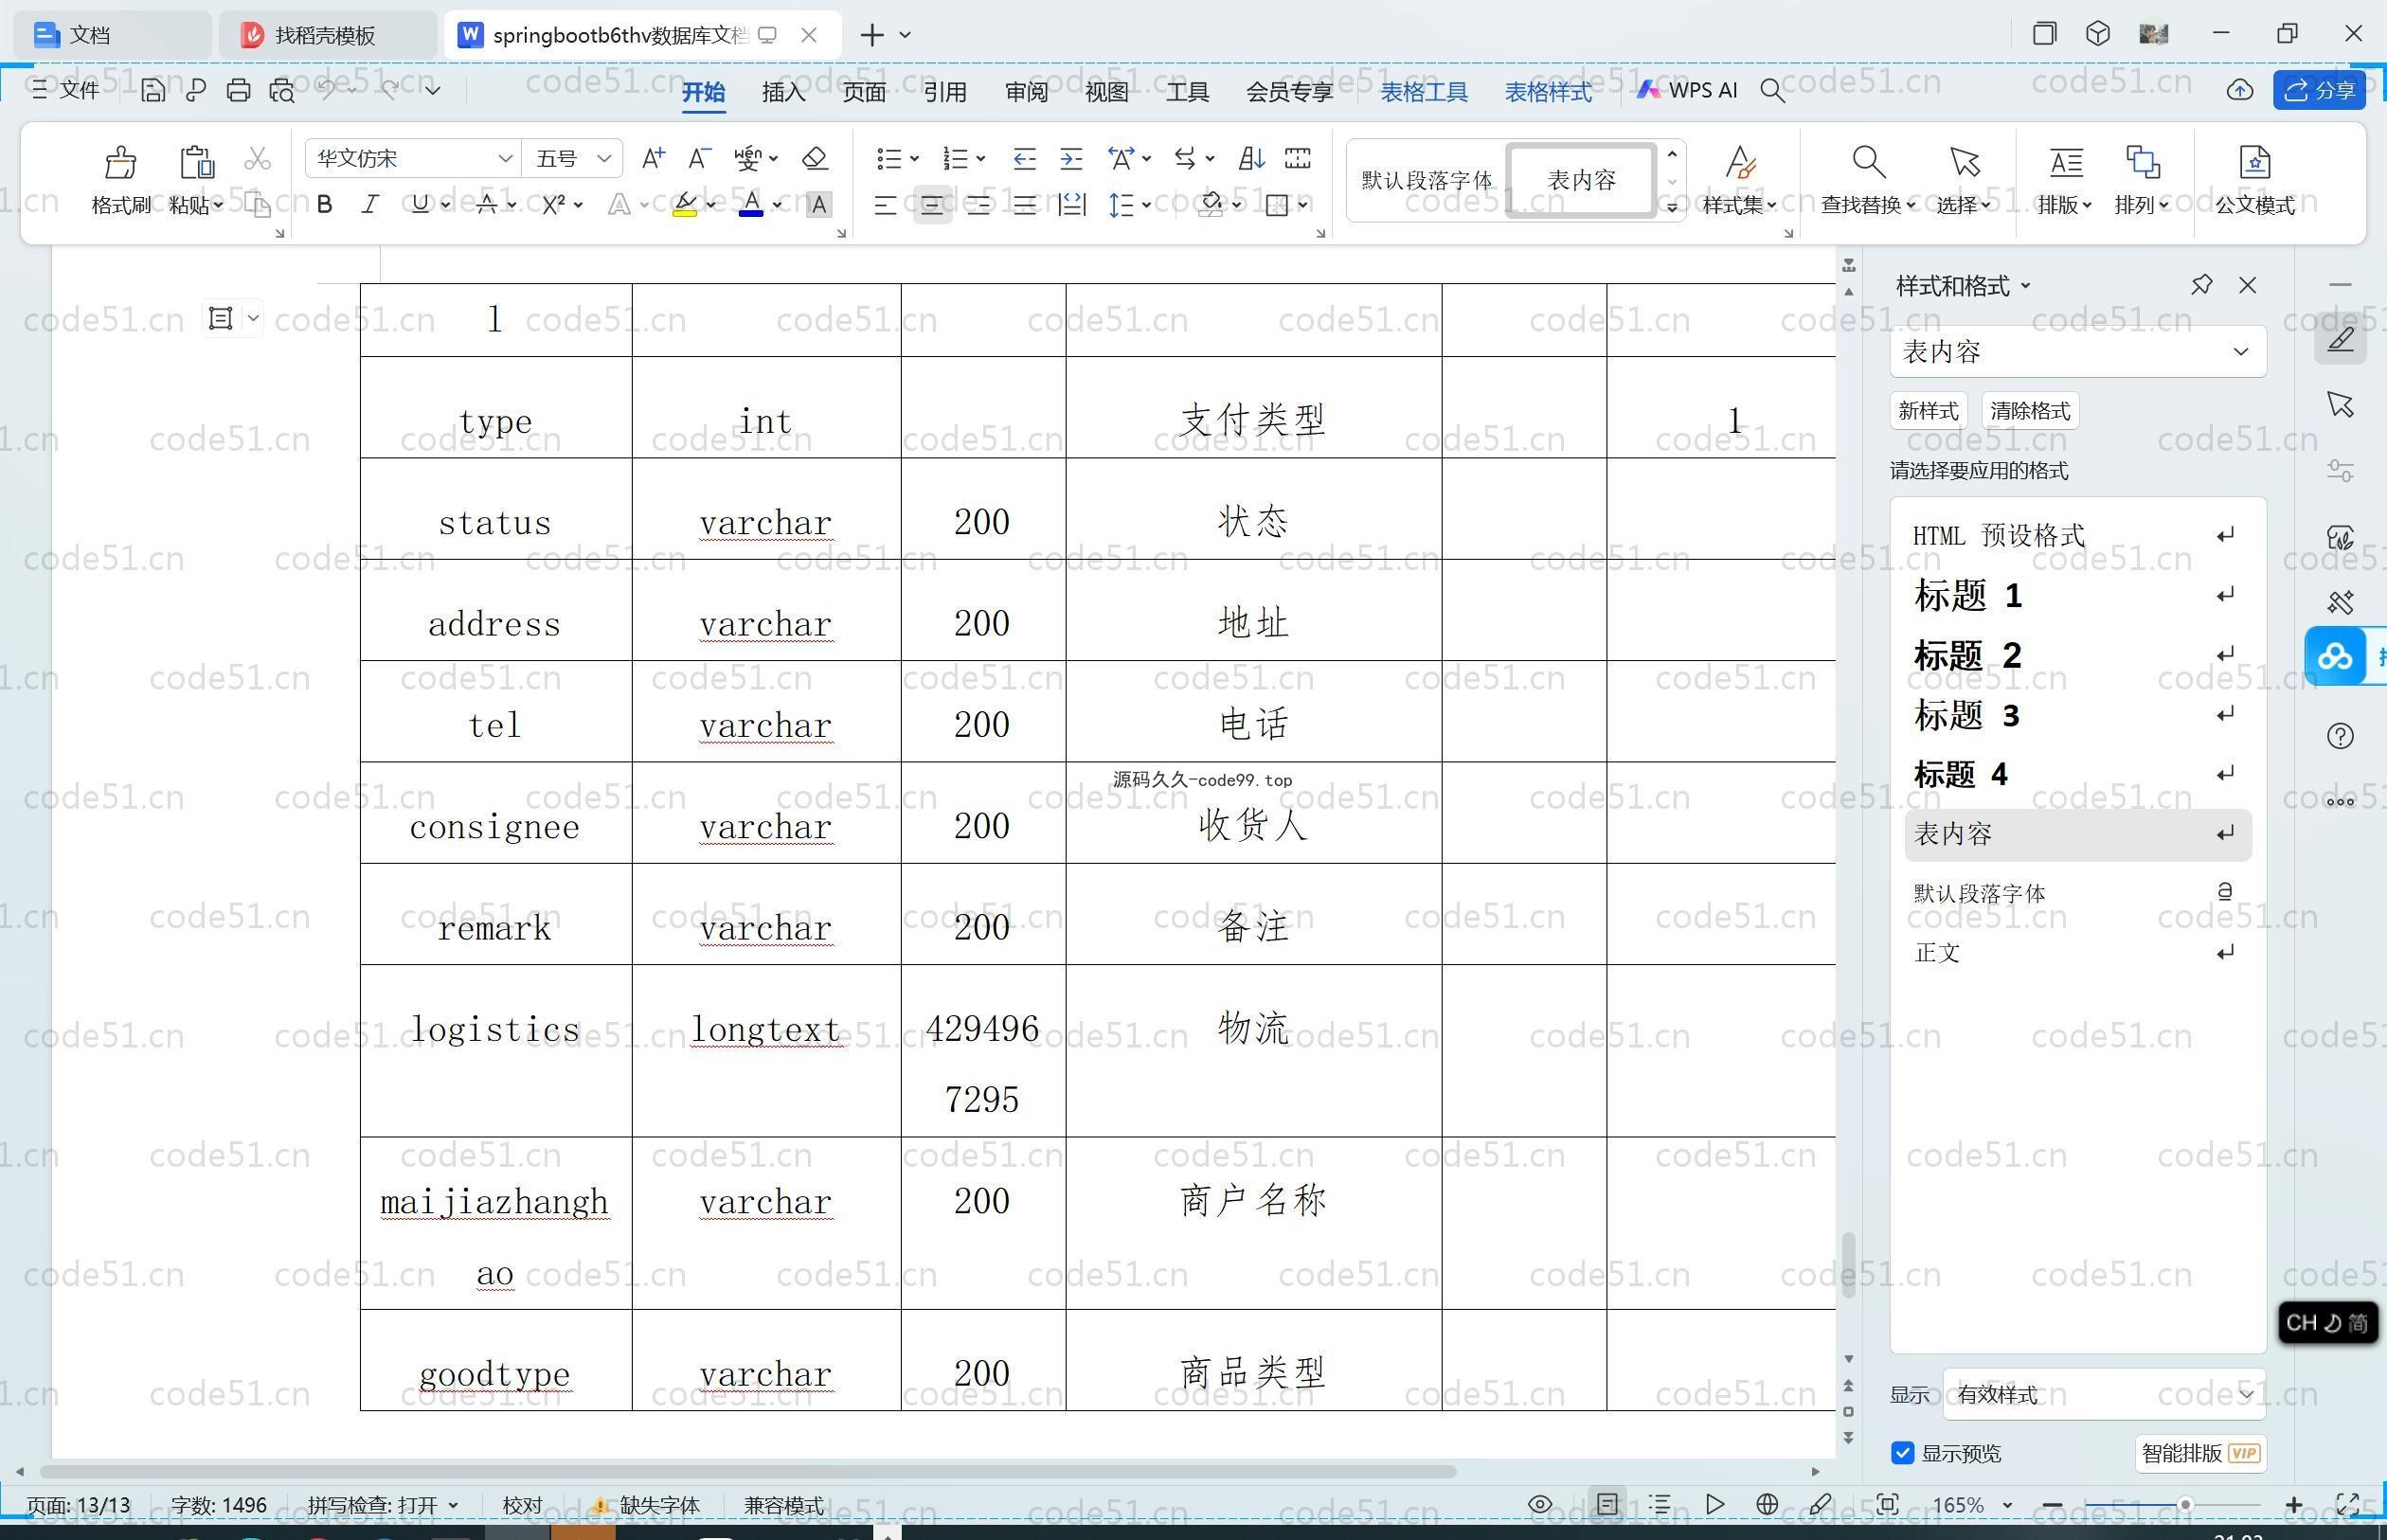Click the cloud upload icon

click(2239, 90)
